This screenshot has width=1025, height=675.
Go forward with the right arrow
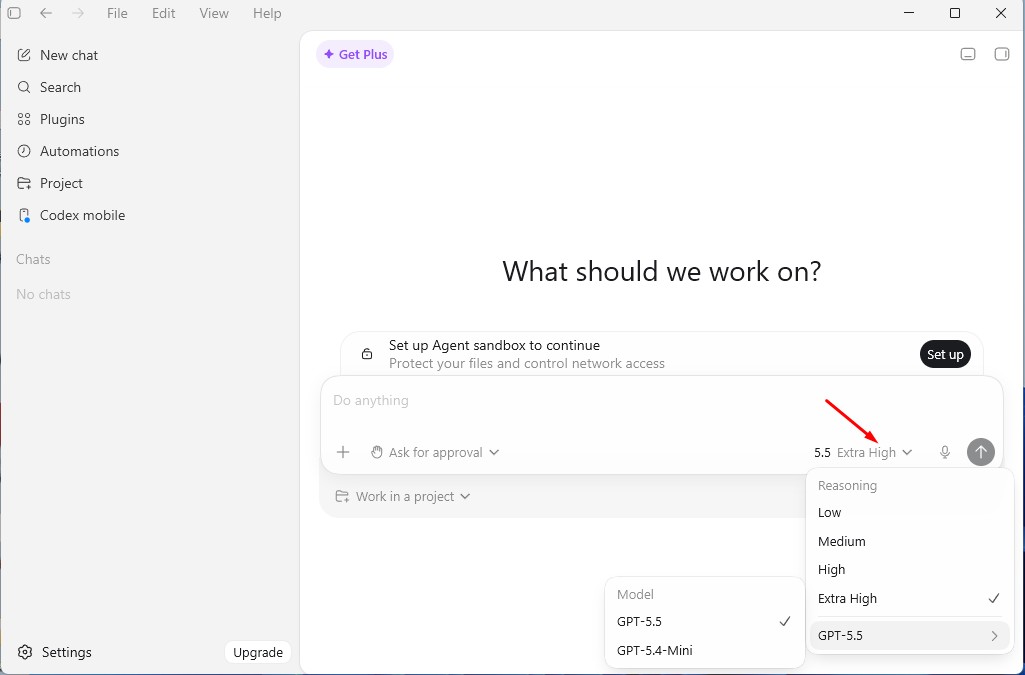click(x=78, y=13)
